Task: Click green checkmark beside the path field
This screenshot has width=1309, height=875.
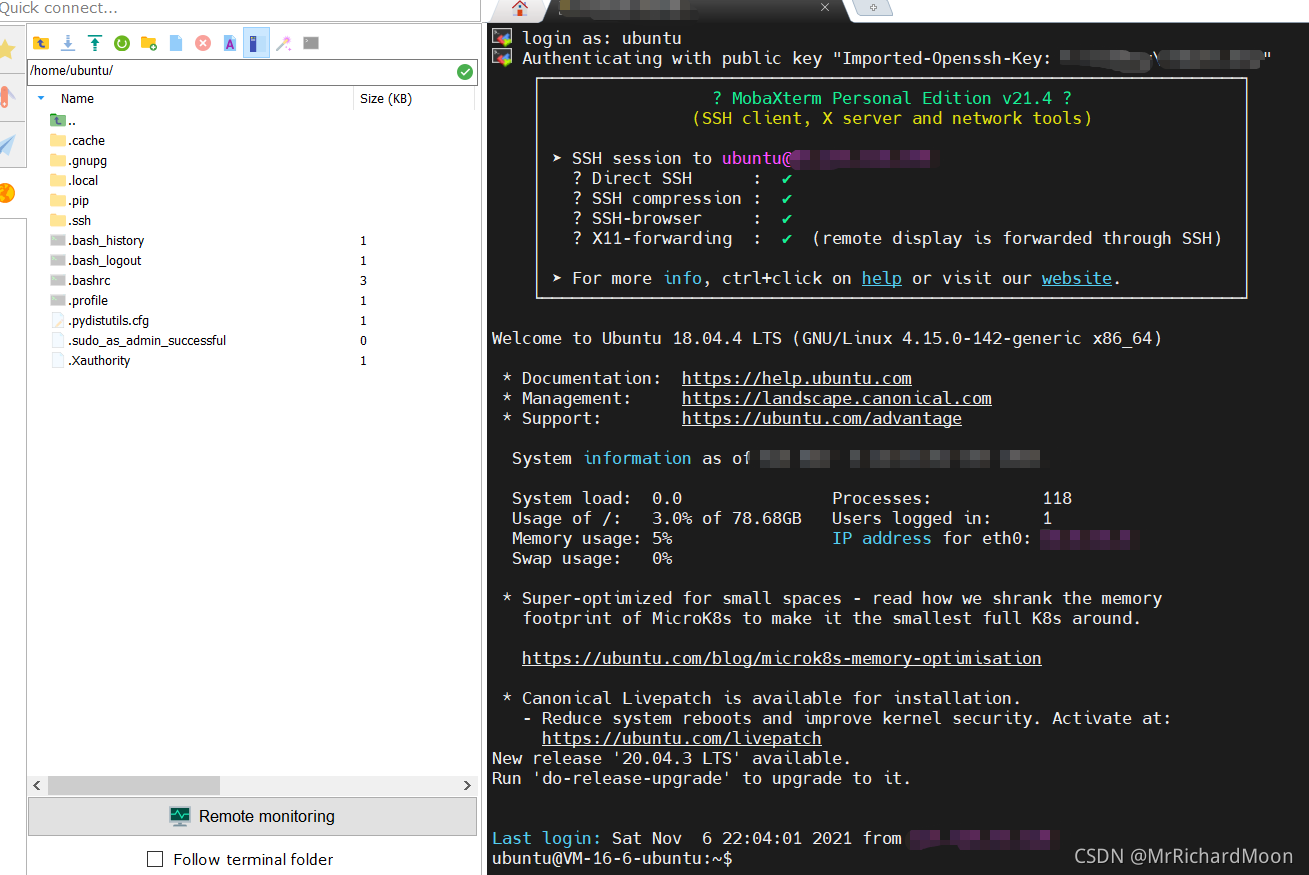Action: (464, 72)
